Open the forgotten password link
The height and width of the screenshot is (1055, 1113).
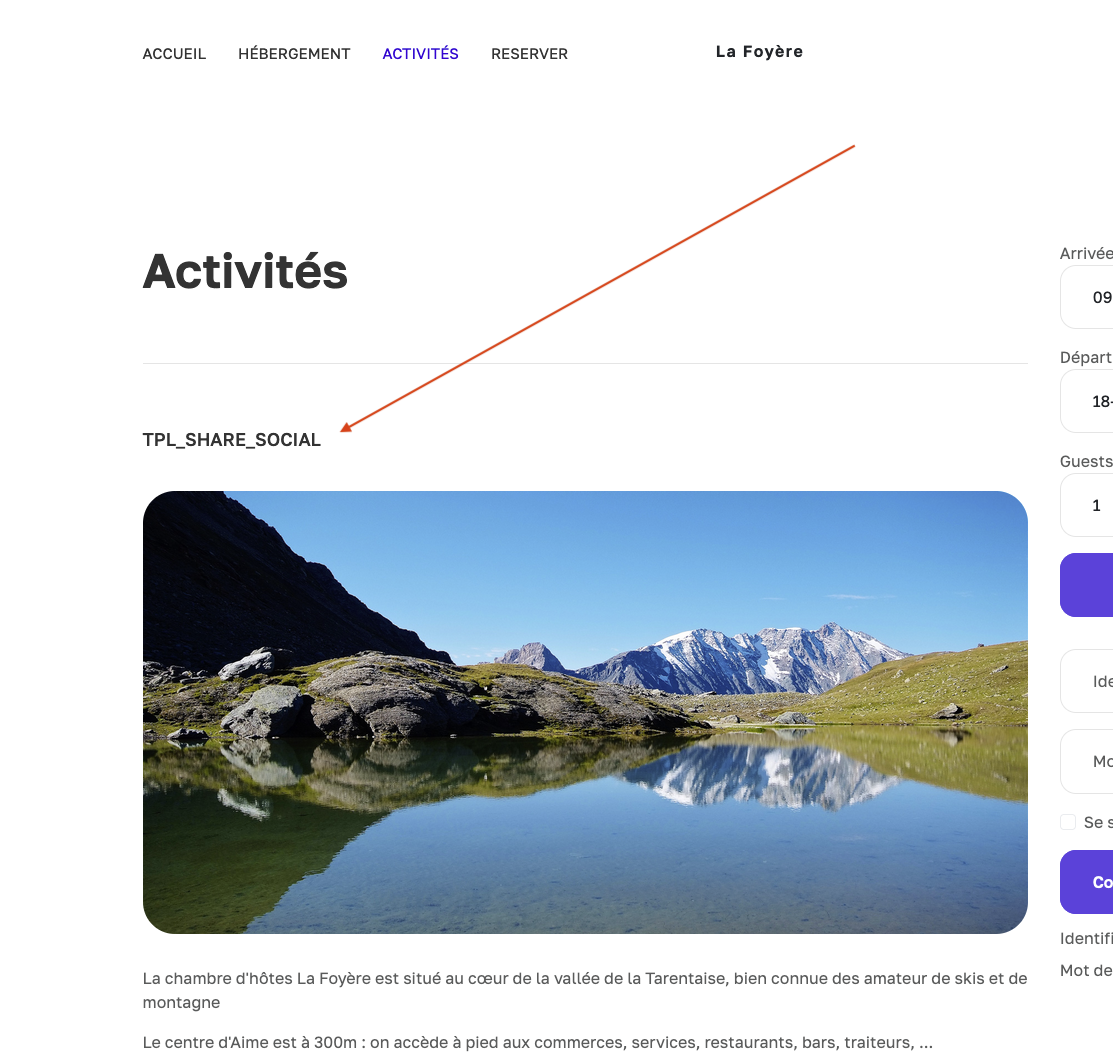pos(1086,971)
